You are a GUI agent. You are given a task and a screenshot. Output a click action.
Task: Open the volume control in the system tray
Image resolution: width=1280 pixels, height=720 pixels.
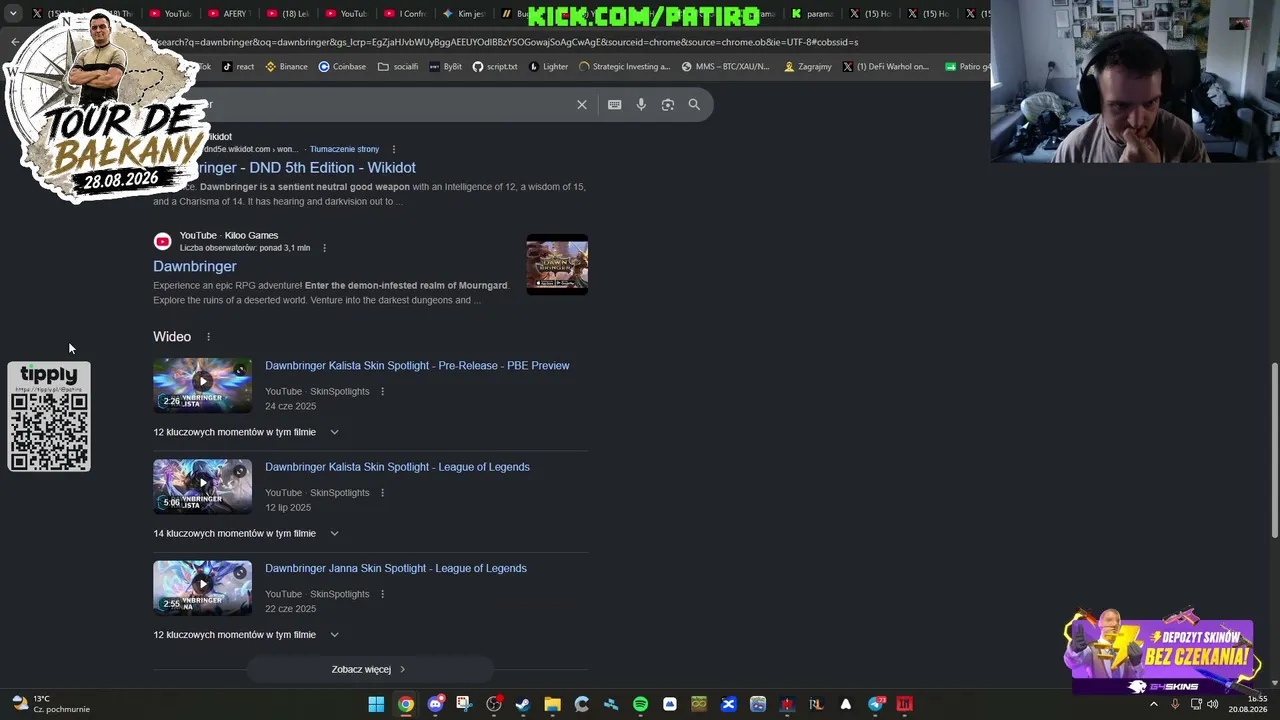tap(1212, 704)
